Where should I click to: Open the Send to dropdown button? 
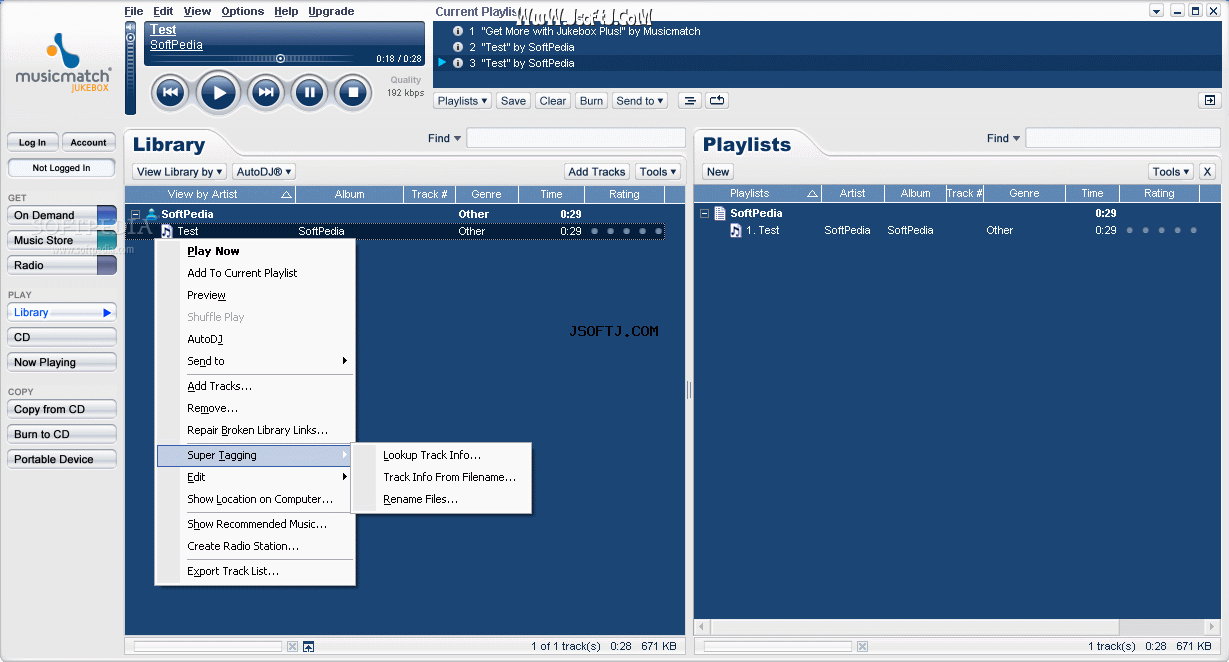coord(640,100)
